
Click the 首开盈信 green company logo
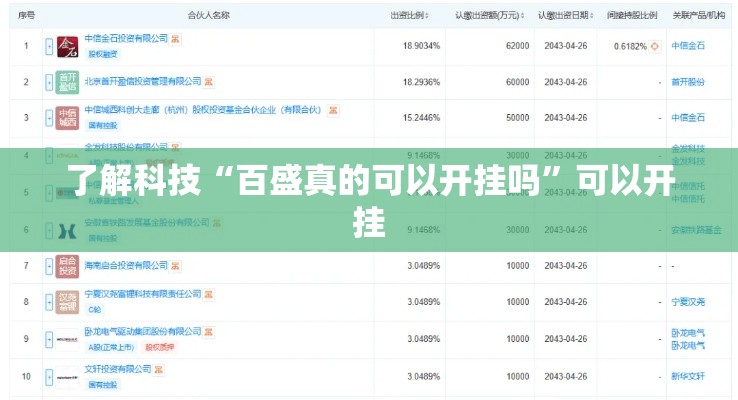67,82
